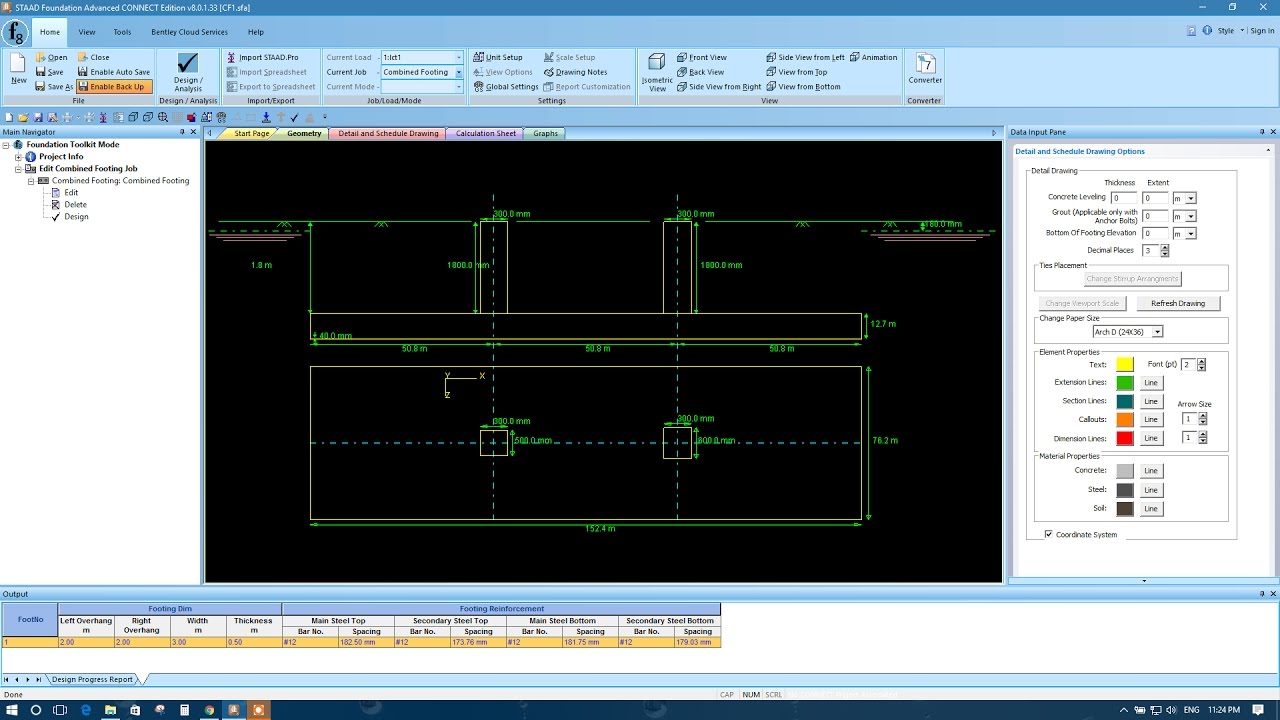This screenshot has height=720, width=1280.
Task: Launch the Converter tool
Action: tap(923, 71)
